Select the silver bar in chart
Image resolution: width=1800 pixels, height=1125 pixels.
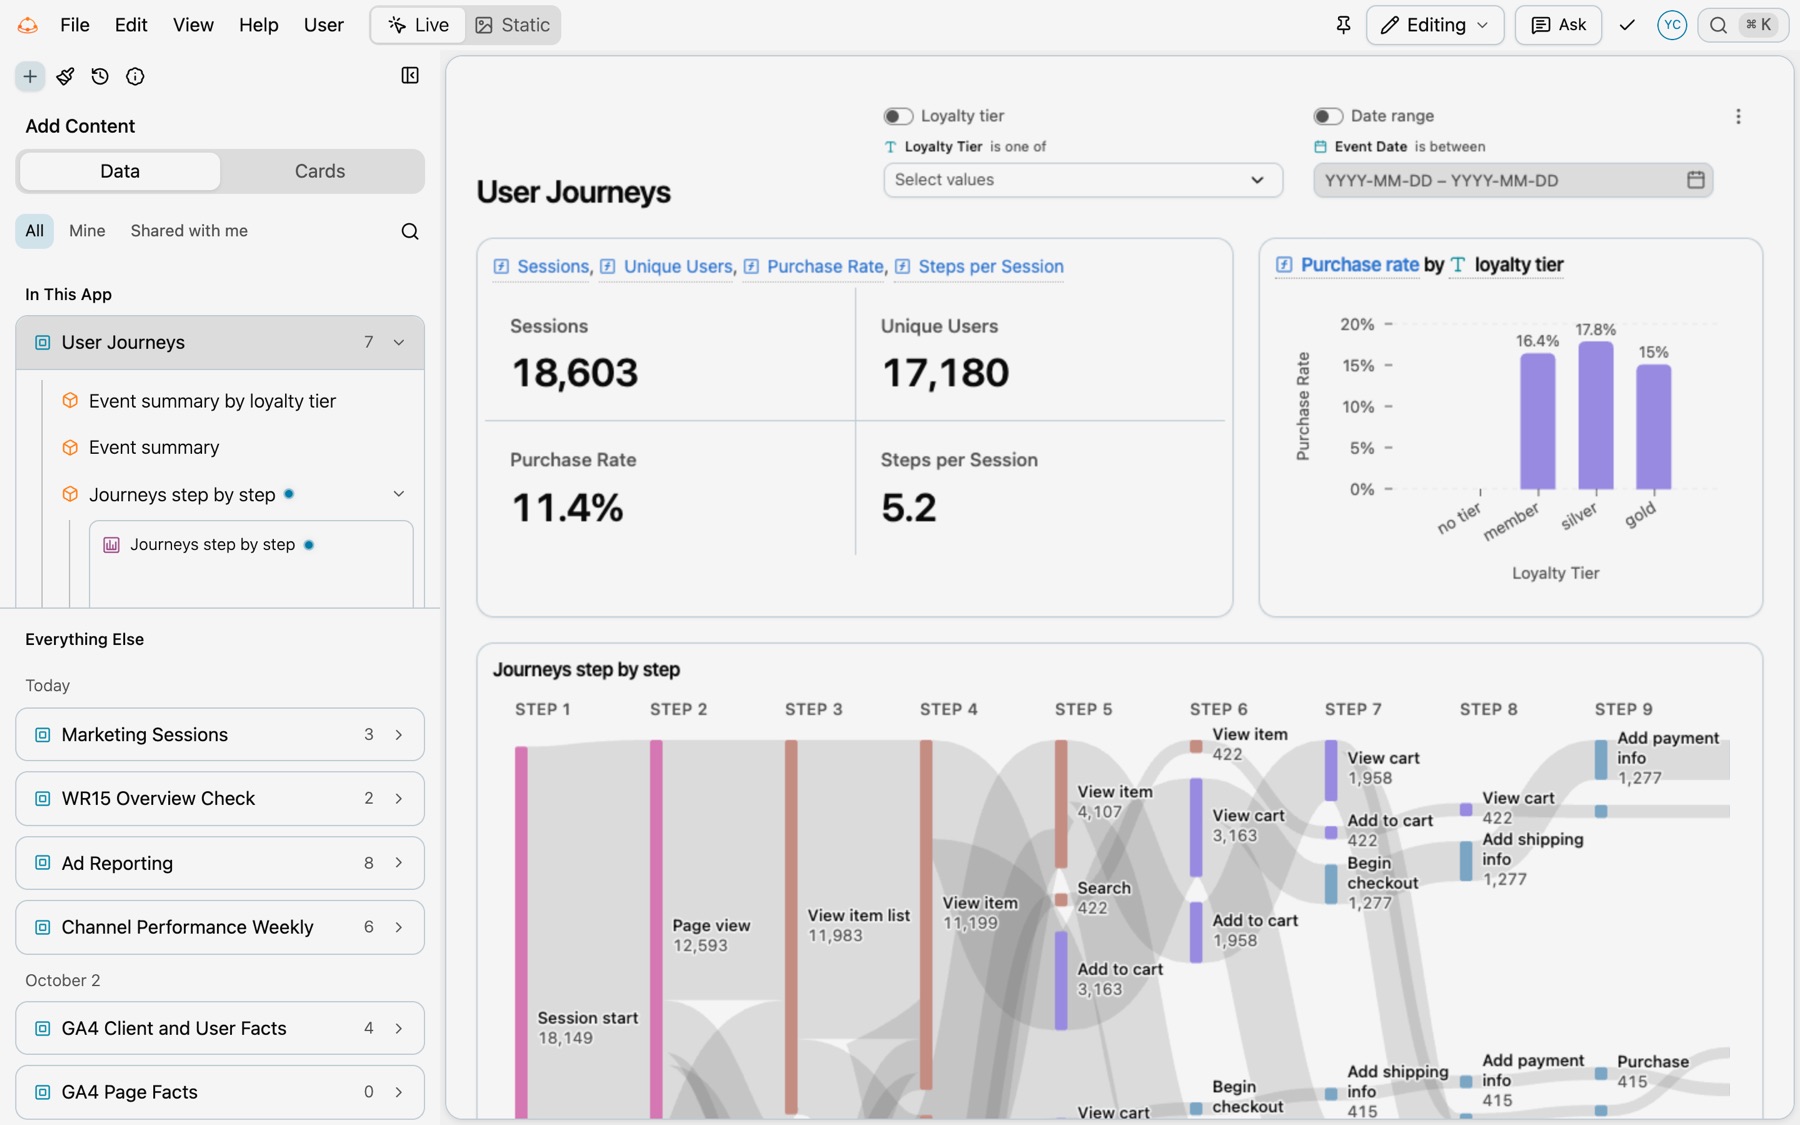tap(1595, 415)
